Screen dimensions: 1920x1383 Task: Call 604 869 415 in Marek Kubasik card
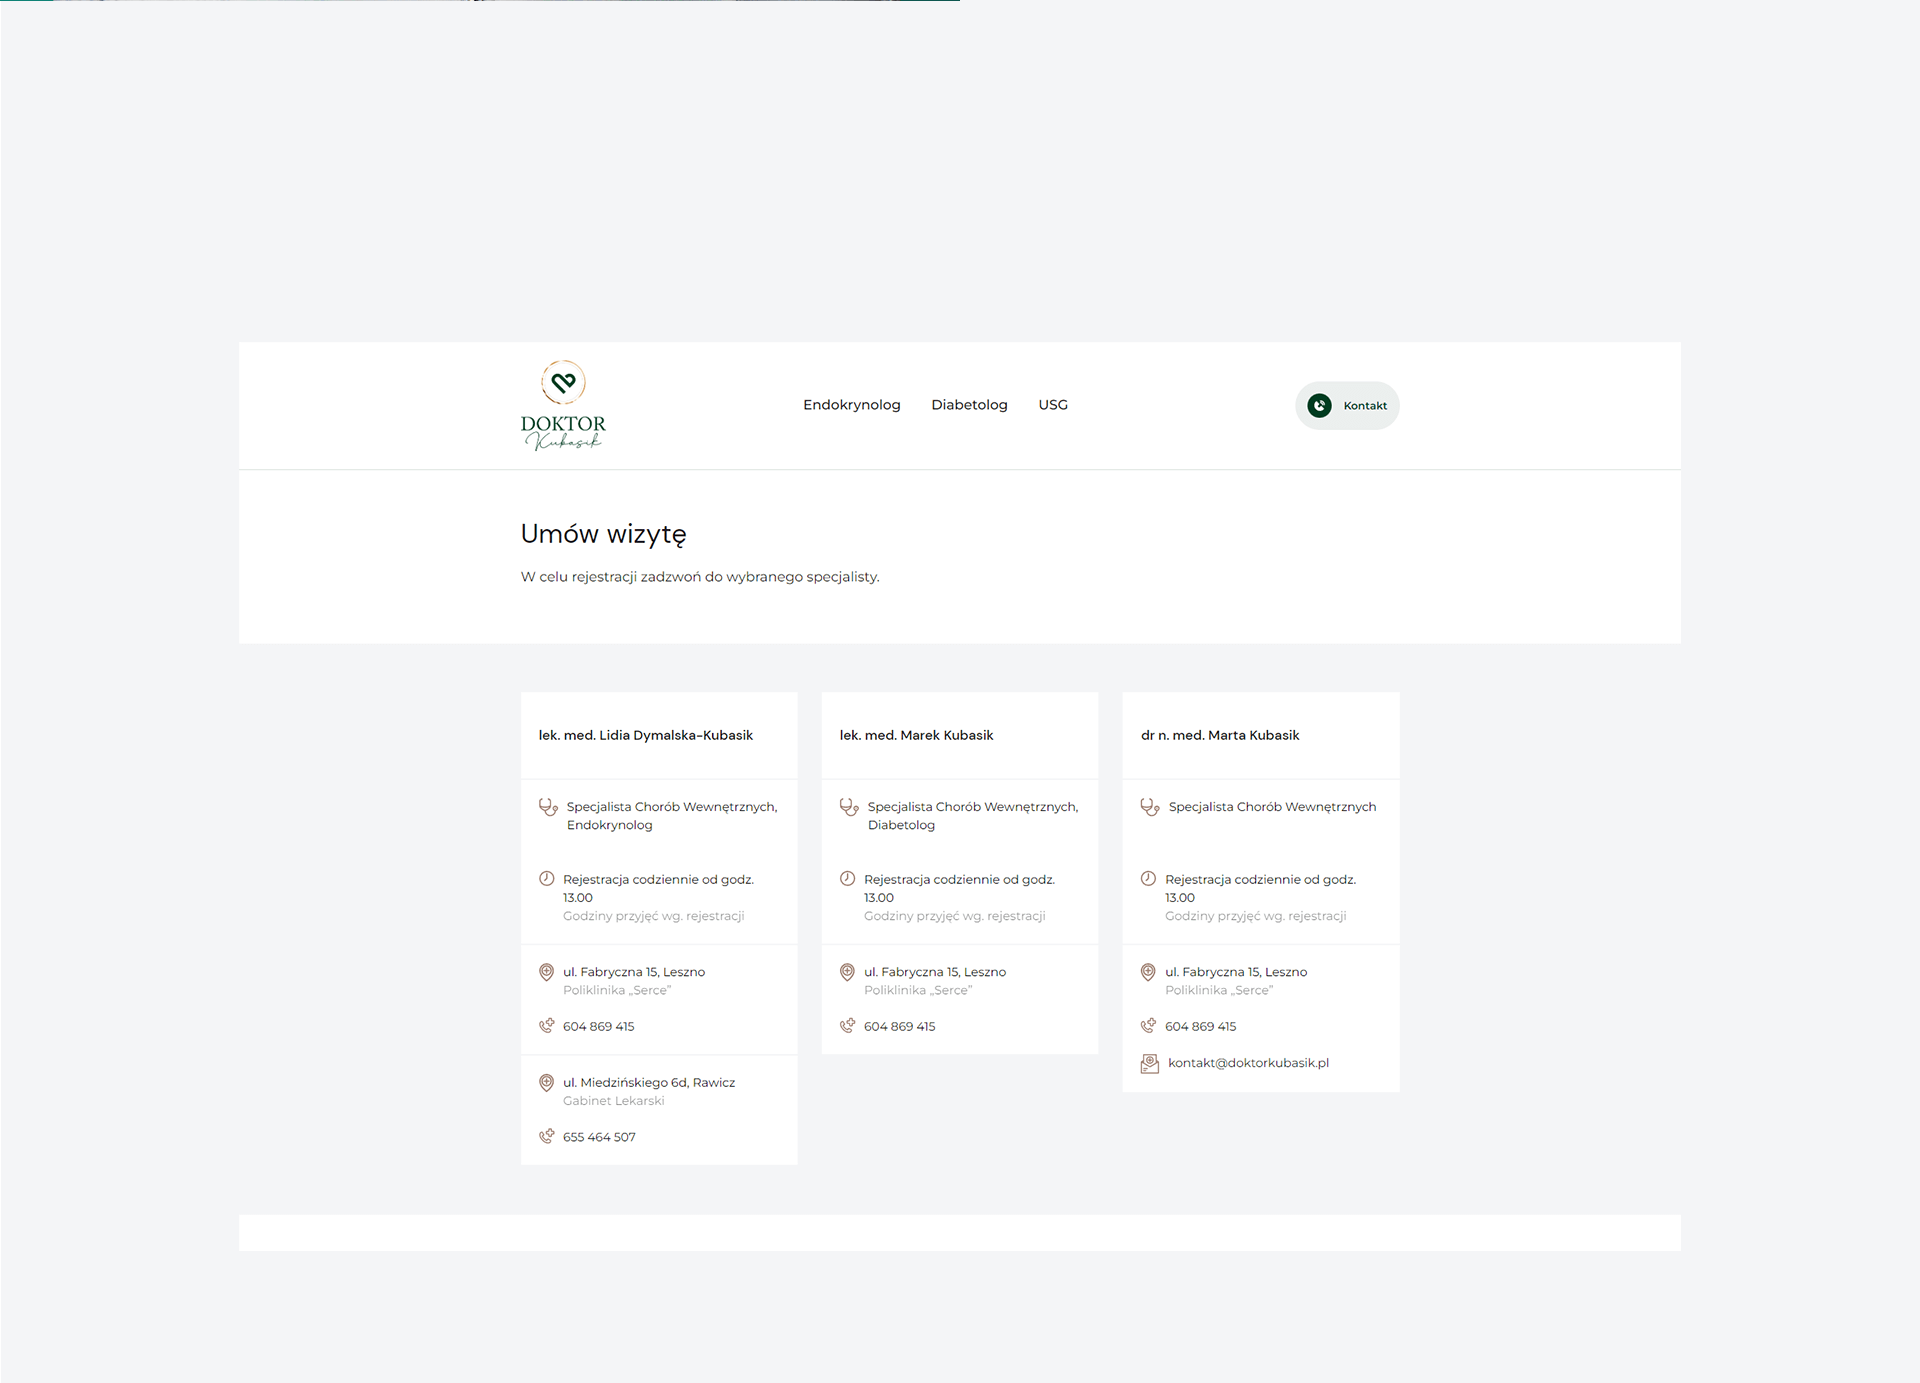click(x=899, y=1027)
